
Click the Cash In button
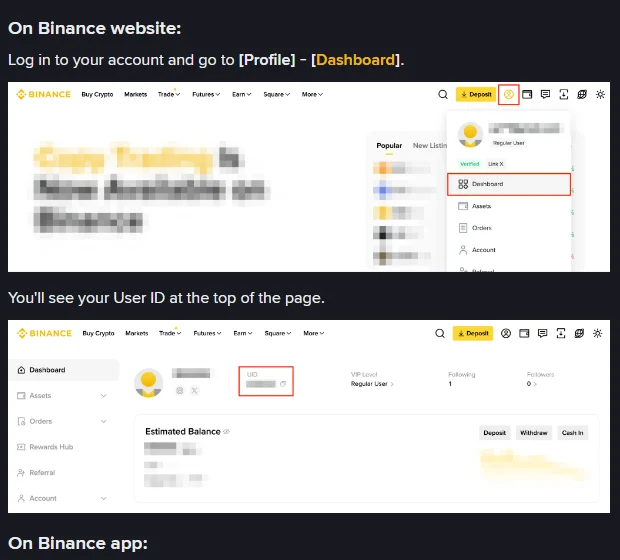coord(573,433)
